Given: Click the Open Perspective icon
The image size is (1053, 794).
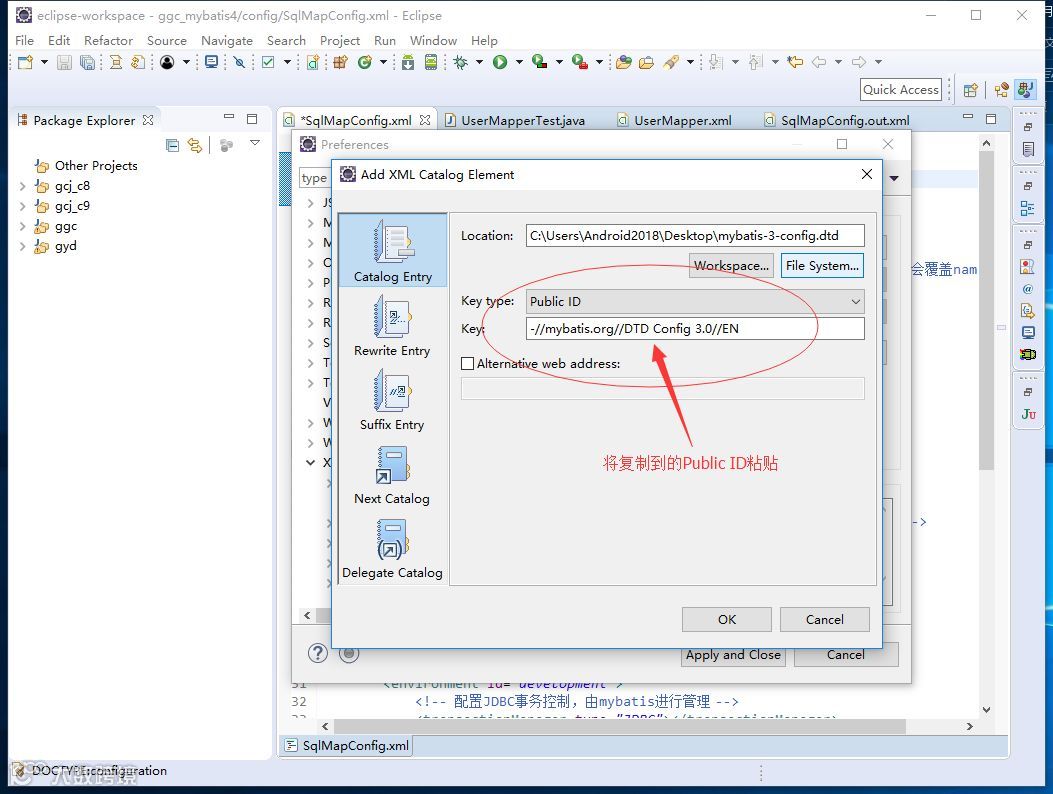Looking at the screenshot, I should [x=970, y=90].
